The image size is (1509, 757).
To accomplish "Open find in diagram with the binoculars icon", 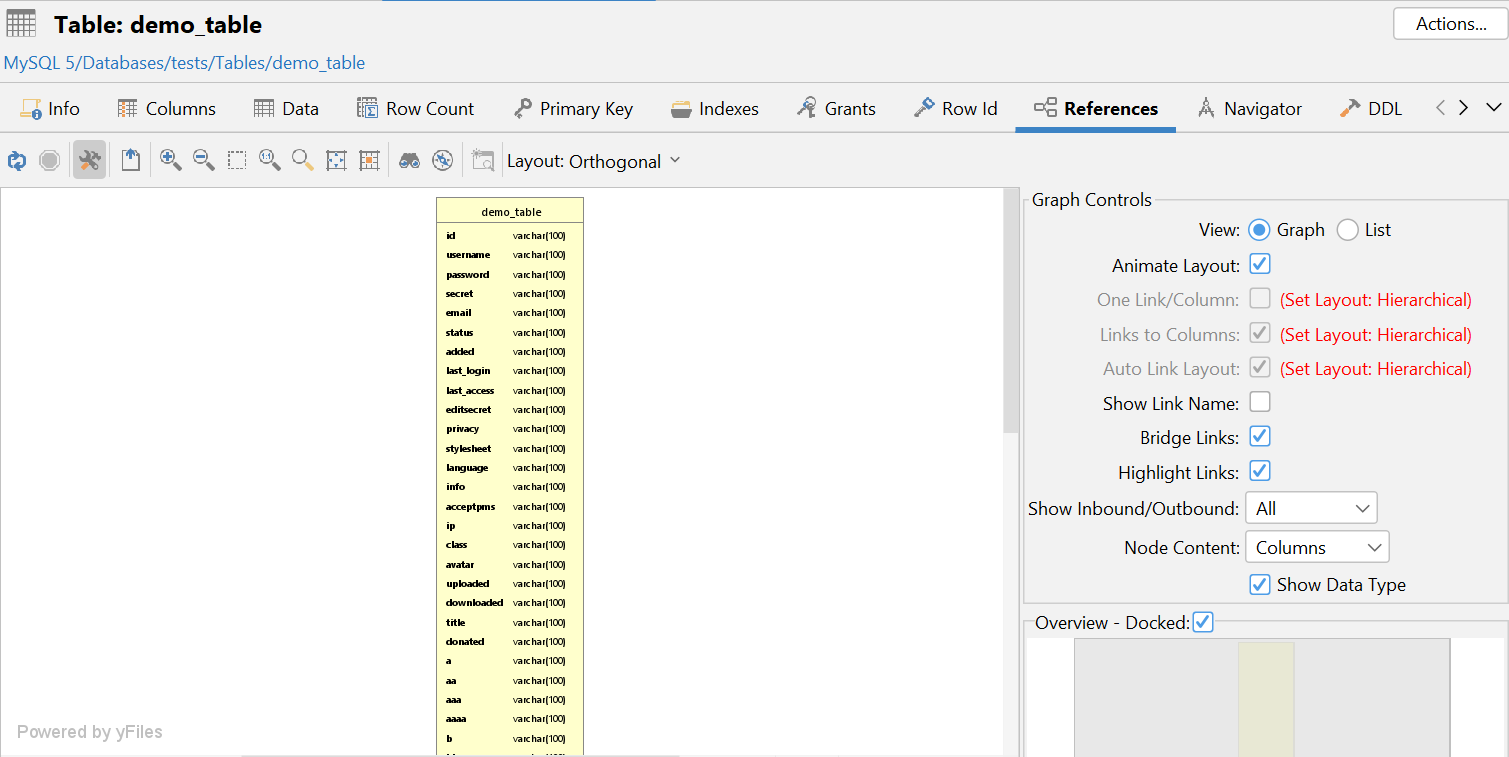I will click(409, 160).
